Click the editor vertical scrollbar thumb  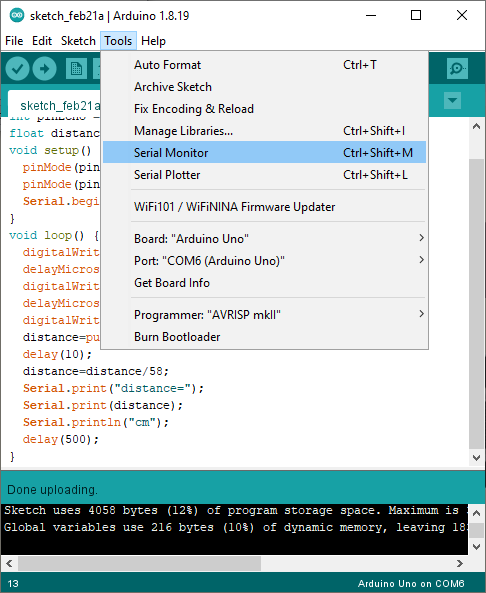pyautogui.click(x=477, y=304)
